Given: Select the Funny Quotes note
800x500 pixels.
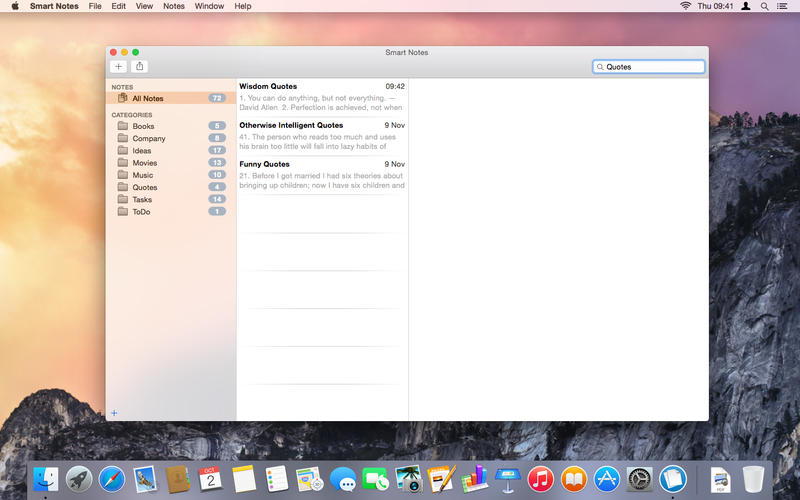Looking at the screenshot, I should (322, 174).
